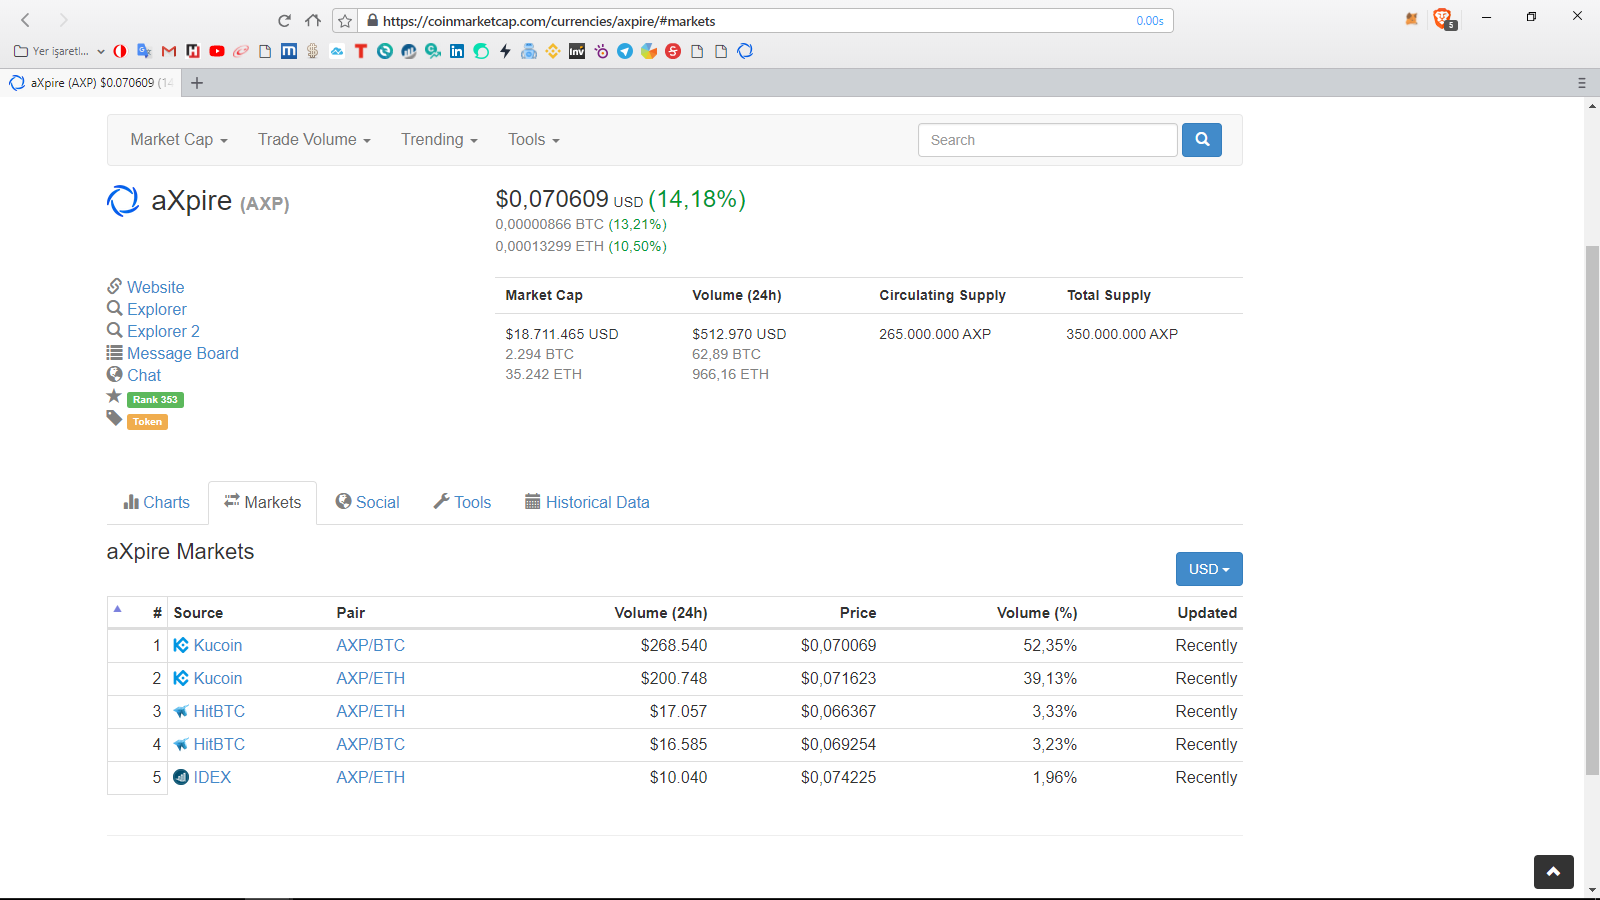Open the IDEX exchange link

pos(212,777)
